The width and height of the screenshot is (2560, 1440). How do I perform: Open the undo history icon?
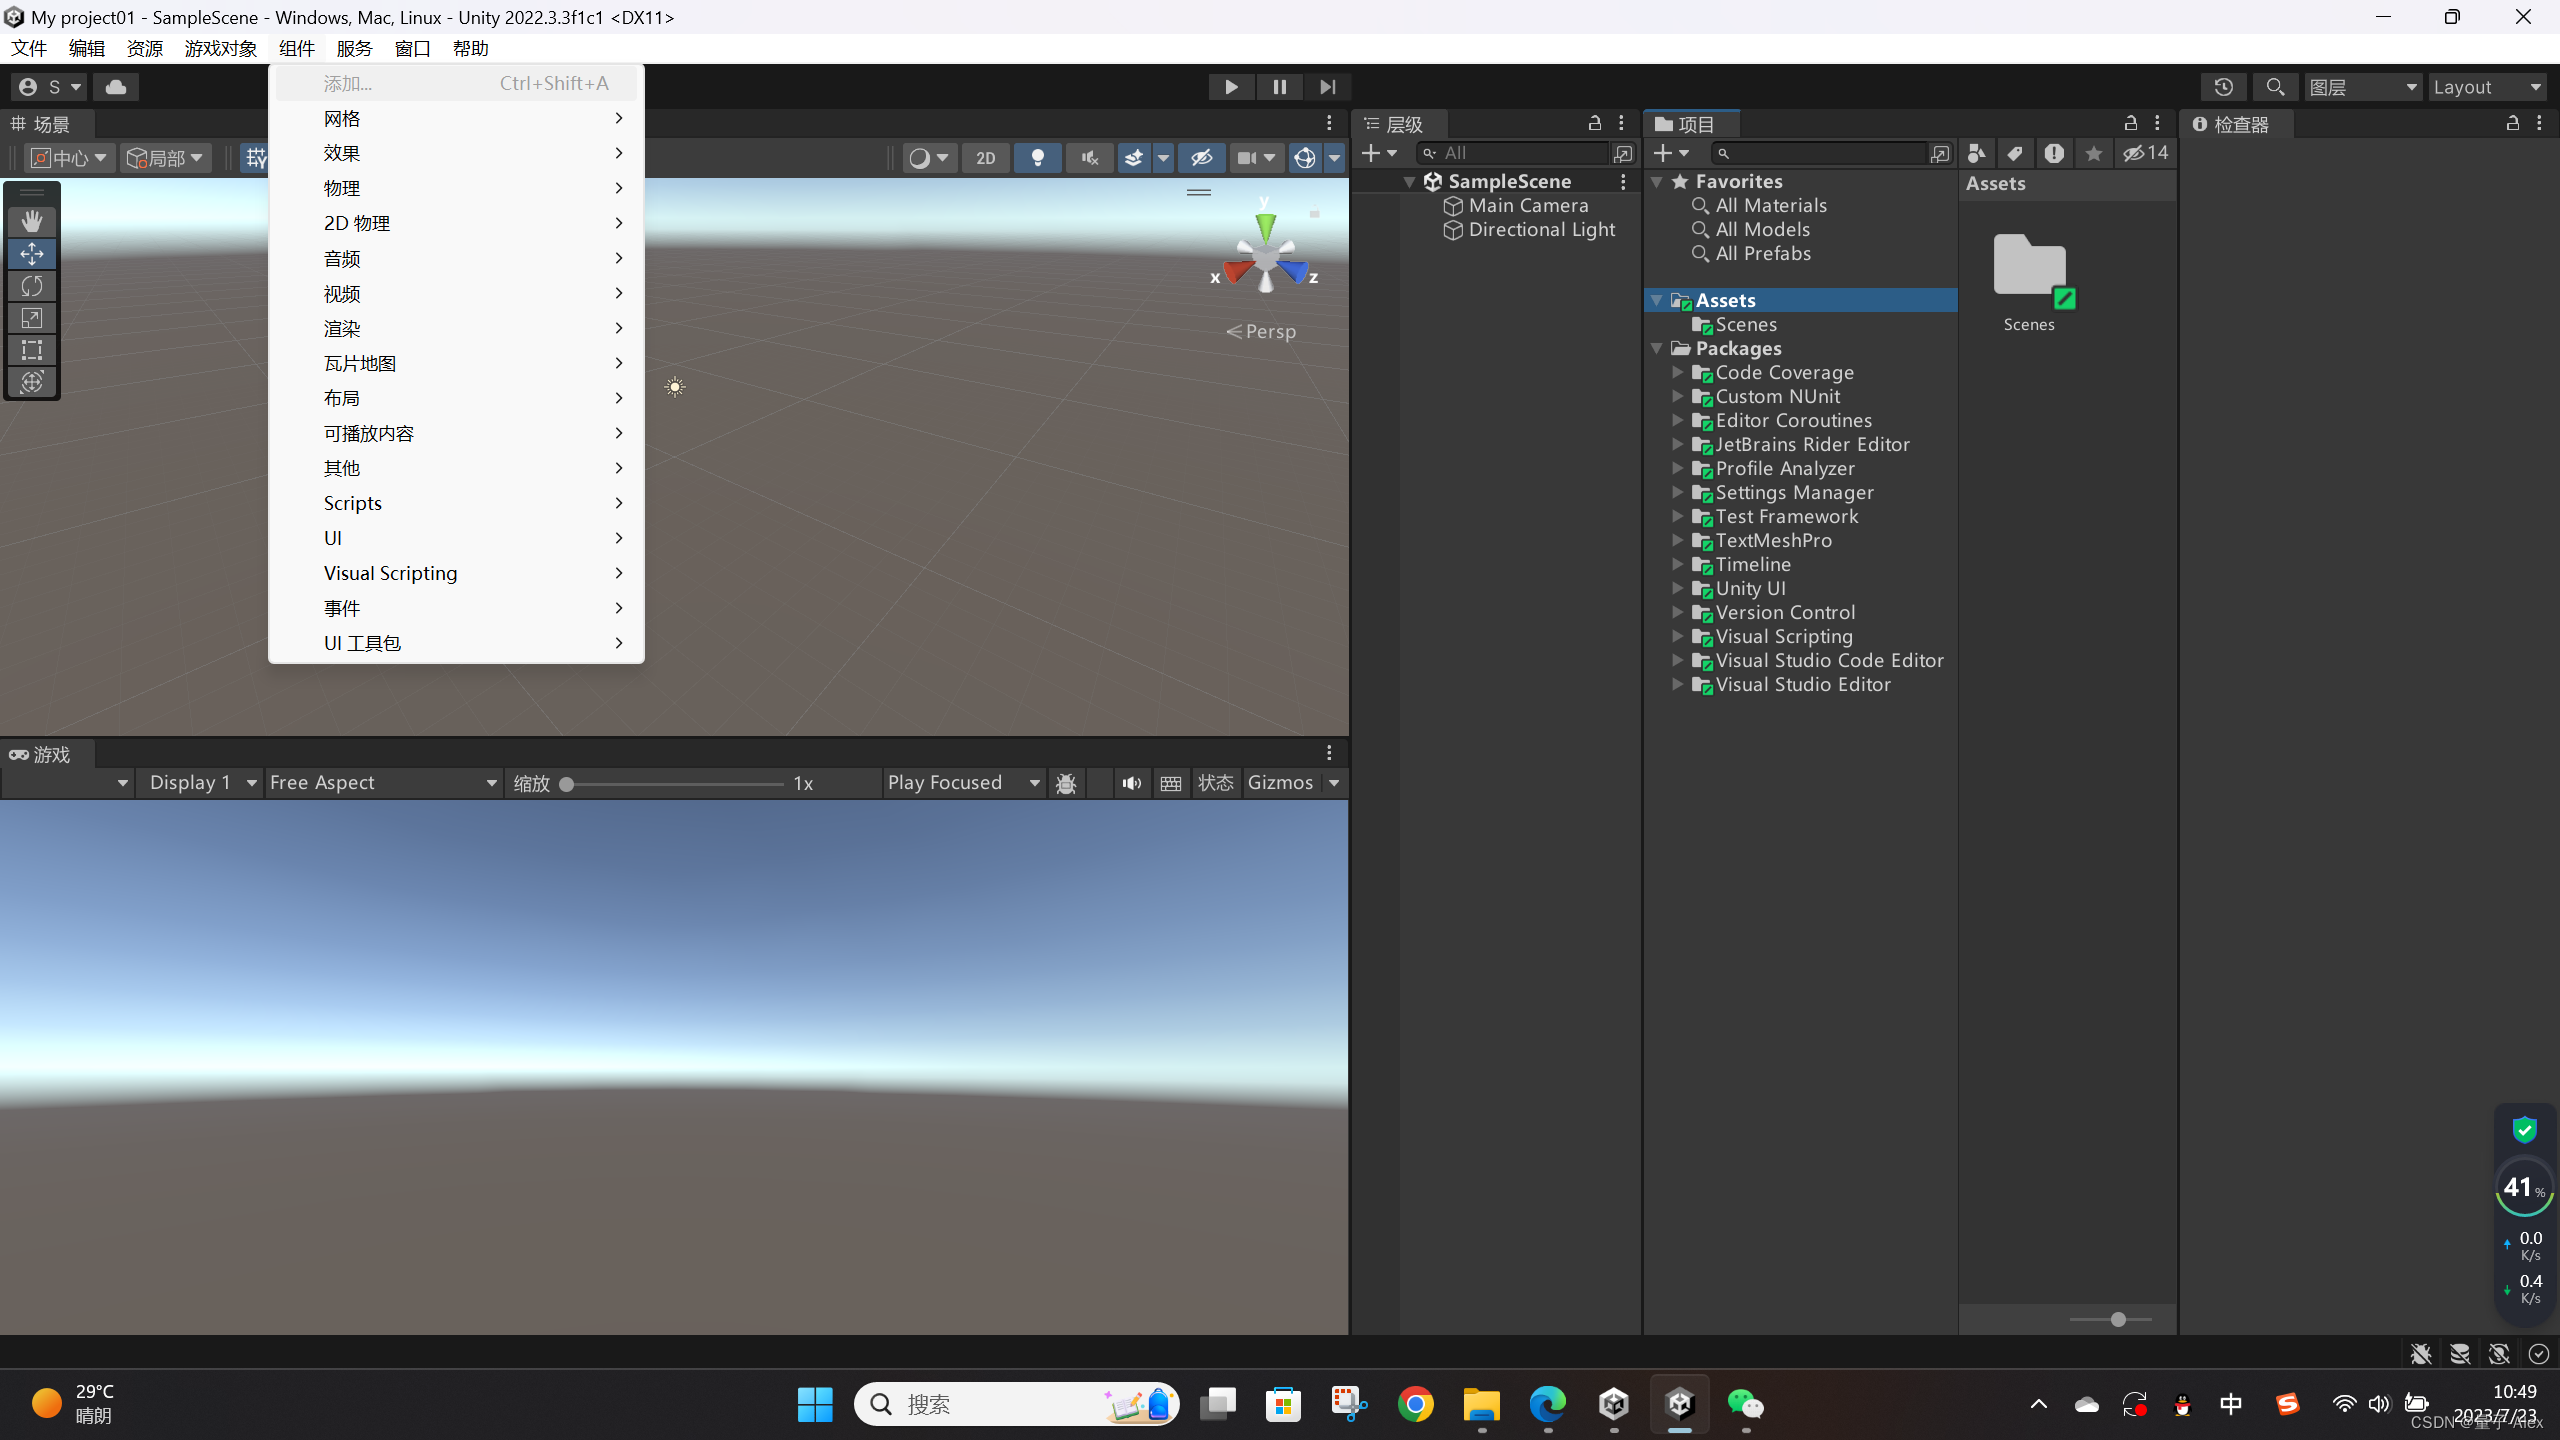click(x=2223, y=87)
